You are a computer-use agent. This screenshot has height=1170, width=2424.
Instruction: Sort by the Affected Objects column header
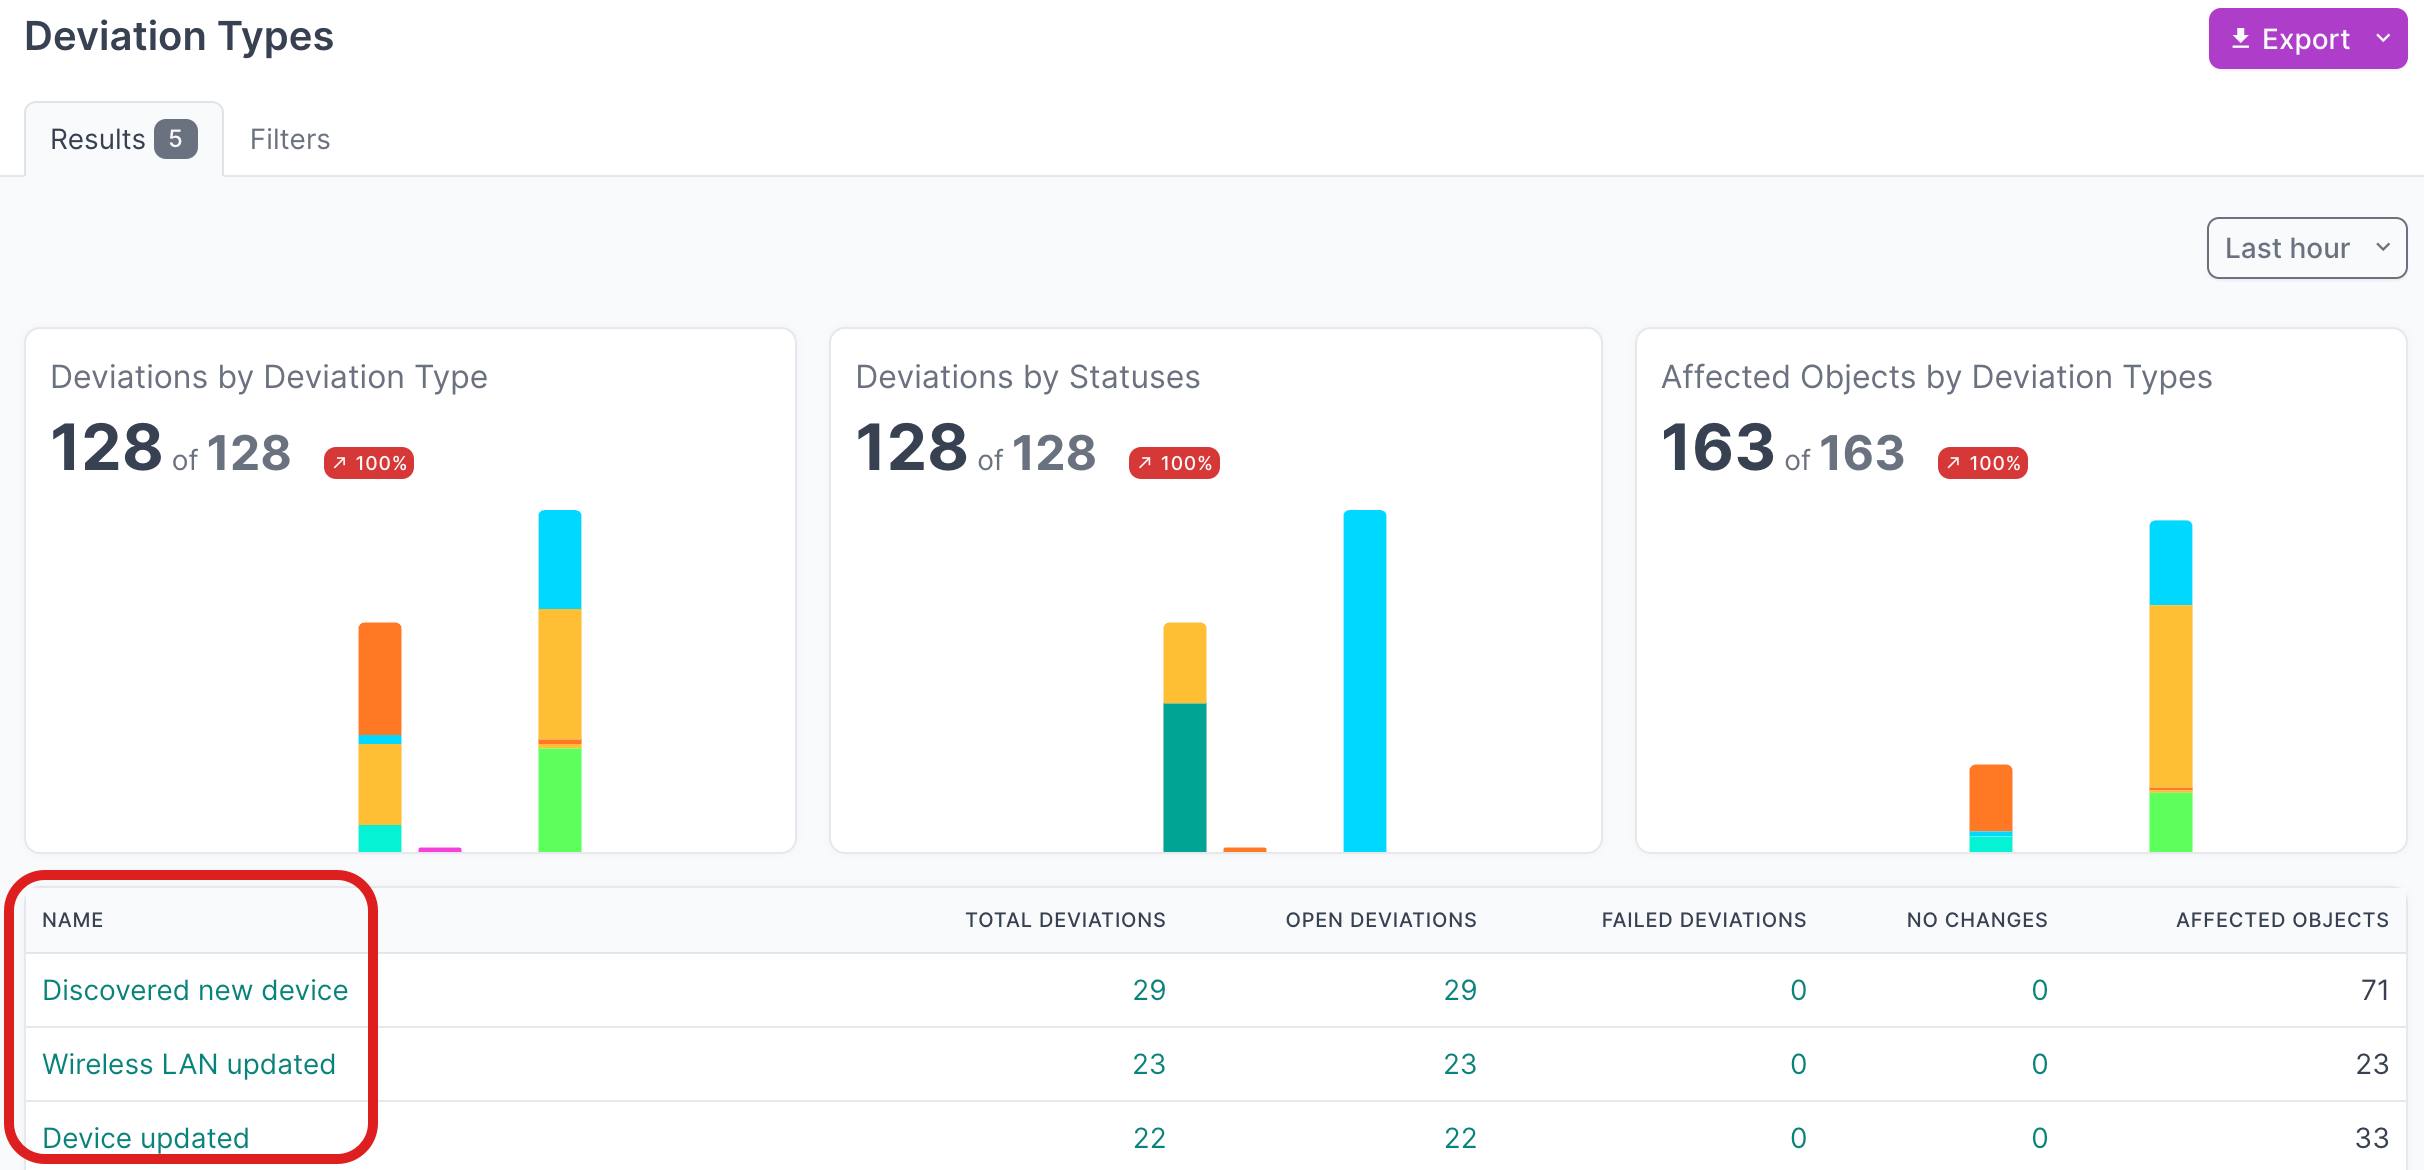pos(2282,920)
